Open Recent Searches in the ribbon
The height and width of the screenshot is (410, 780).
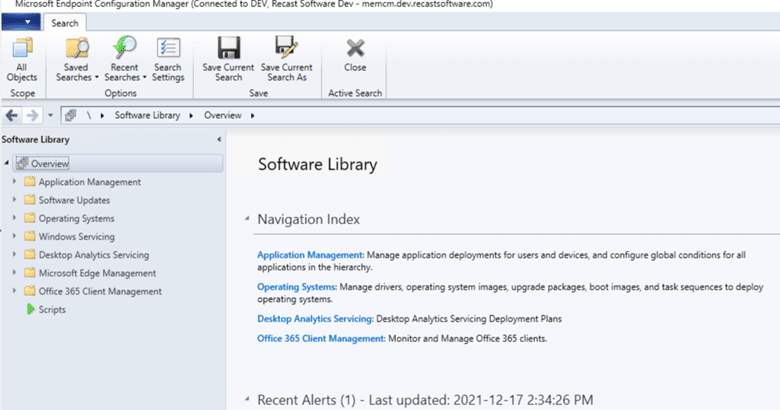pos(126,58)
